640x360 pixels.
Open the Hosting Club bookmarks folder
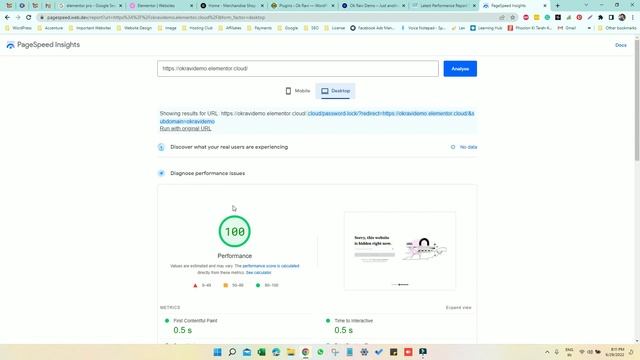pyautogui.click(x=197, y=28)
